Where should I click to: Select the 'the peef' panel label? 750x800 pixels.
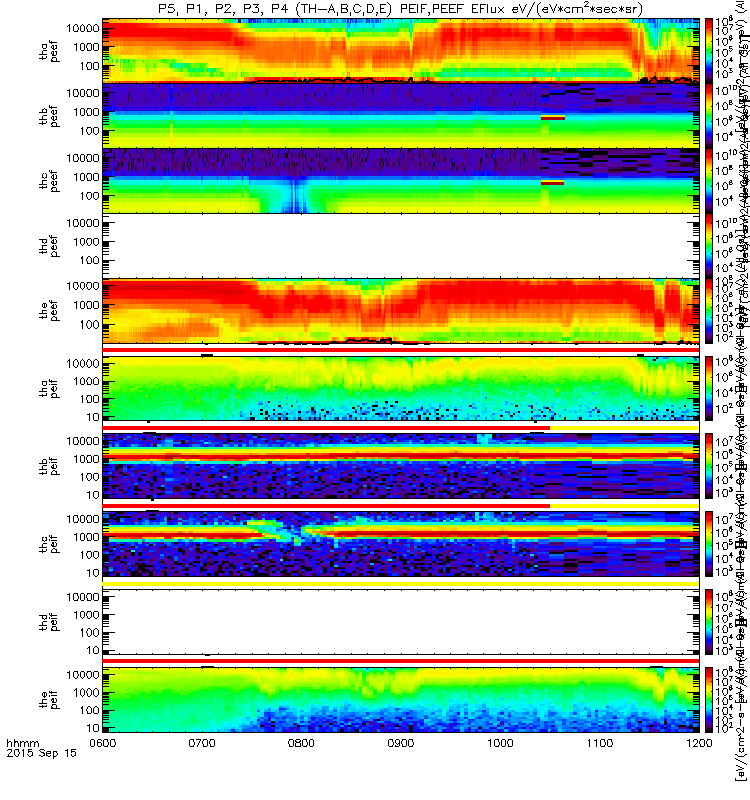point(49,311)
